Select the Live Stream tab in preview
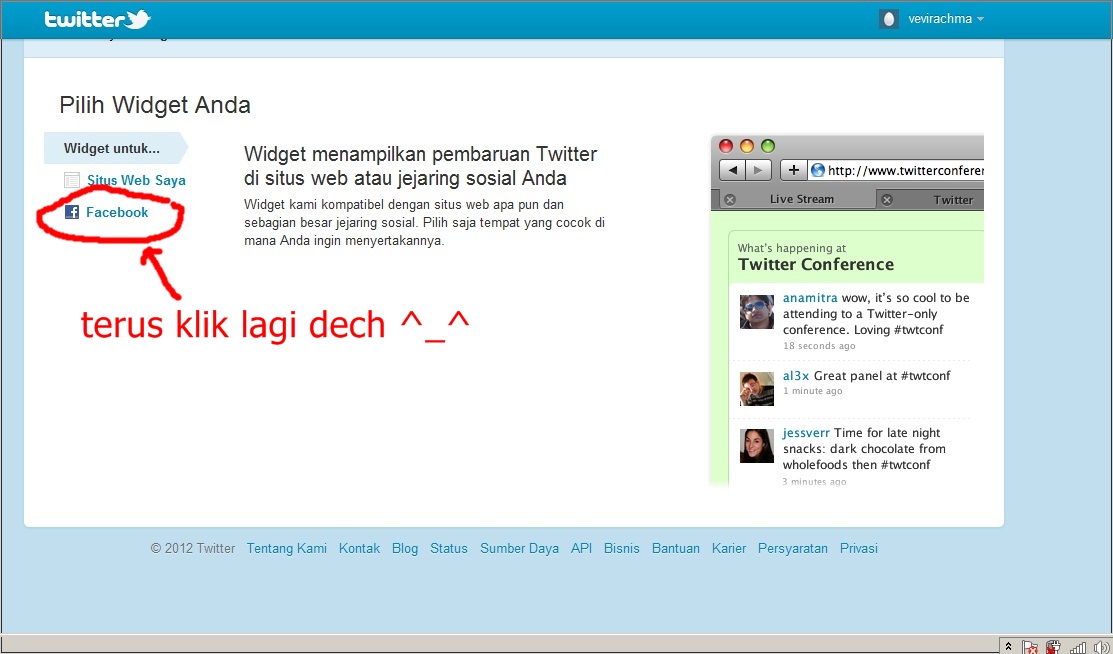This screenshot has height=654, width=1113. pos(802,200)
